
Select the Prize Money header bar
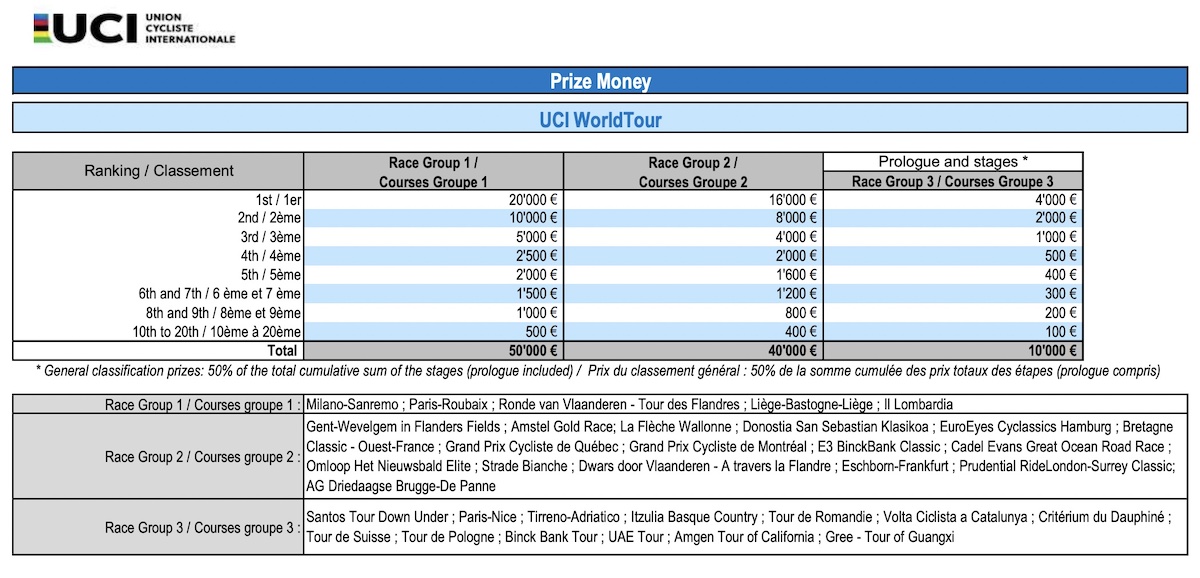[x=600, y=81]
